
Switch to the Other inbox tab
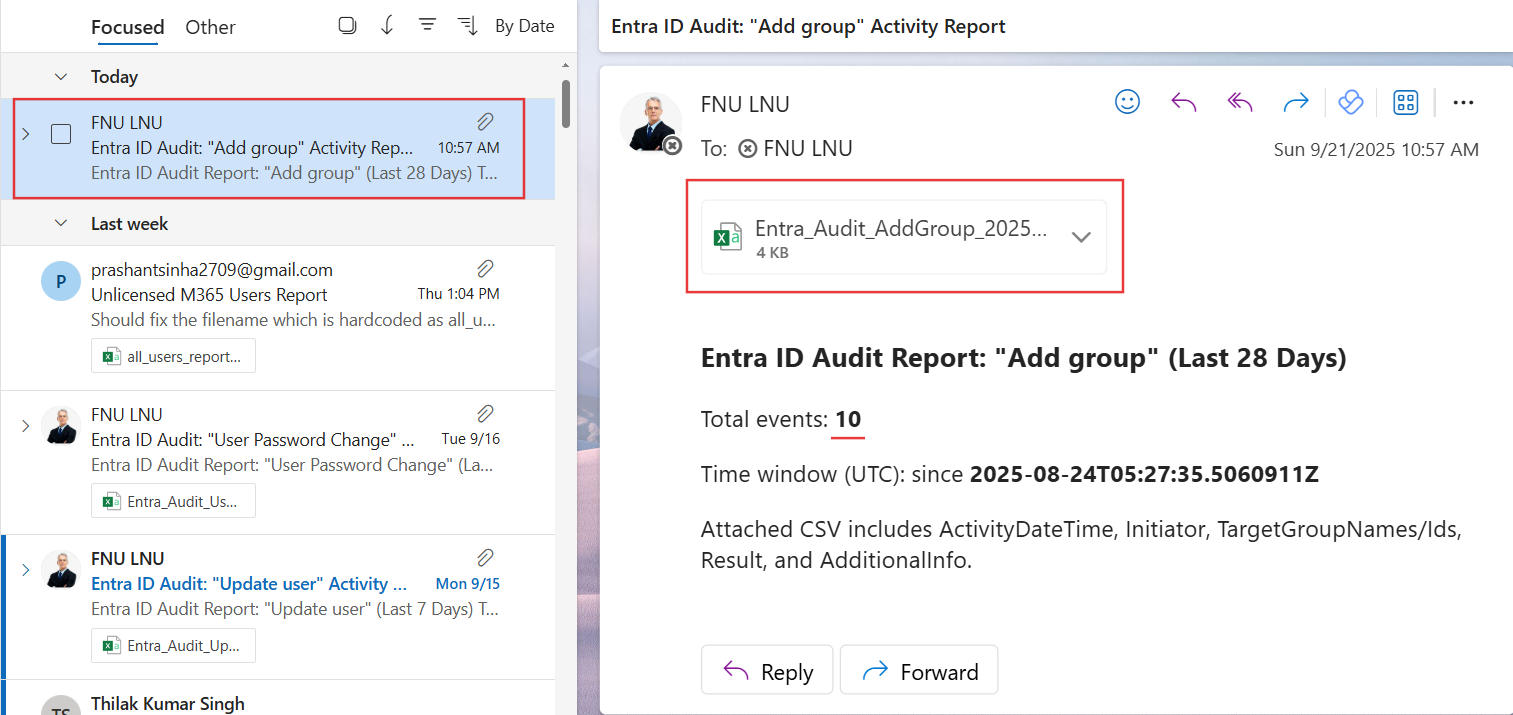[210, 27]
